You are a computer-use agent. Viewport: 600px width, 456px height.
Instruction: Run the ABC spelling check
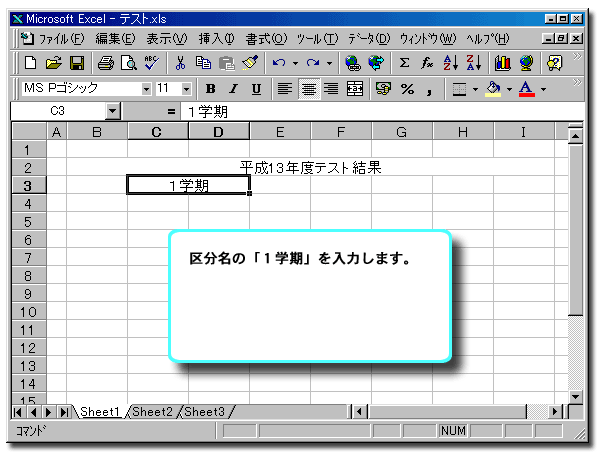pyautogui.click(x=152, y=63)
